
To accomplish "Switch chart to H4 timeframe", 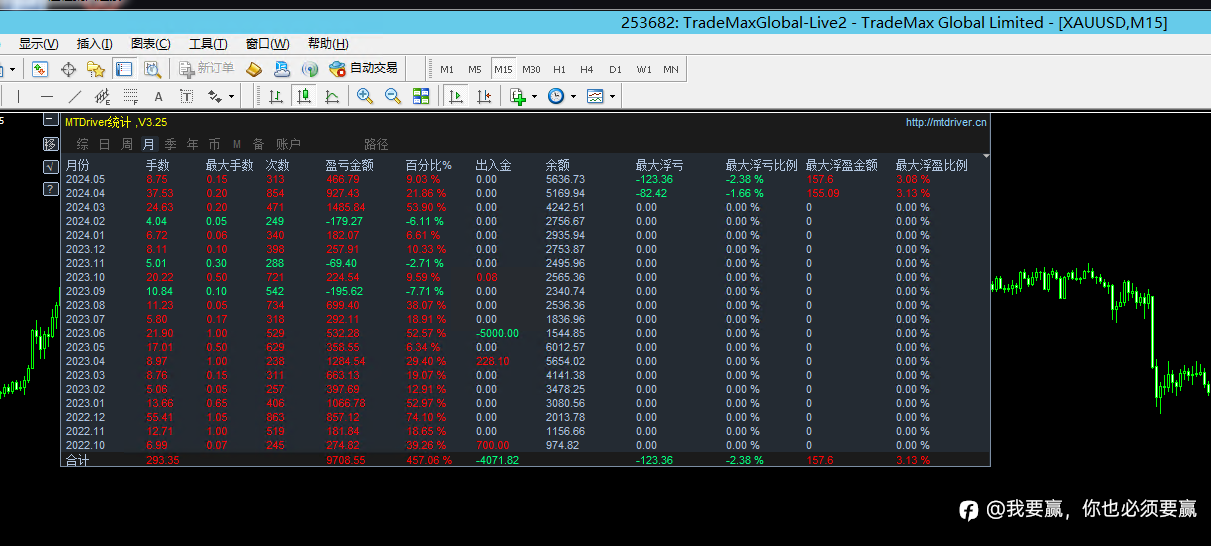I will point(587,69).
